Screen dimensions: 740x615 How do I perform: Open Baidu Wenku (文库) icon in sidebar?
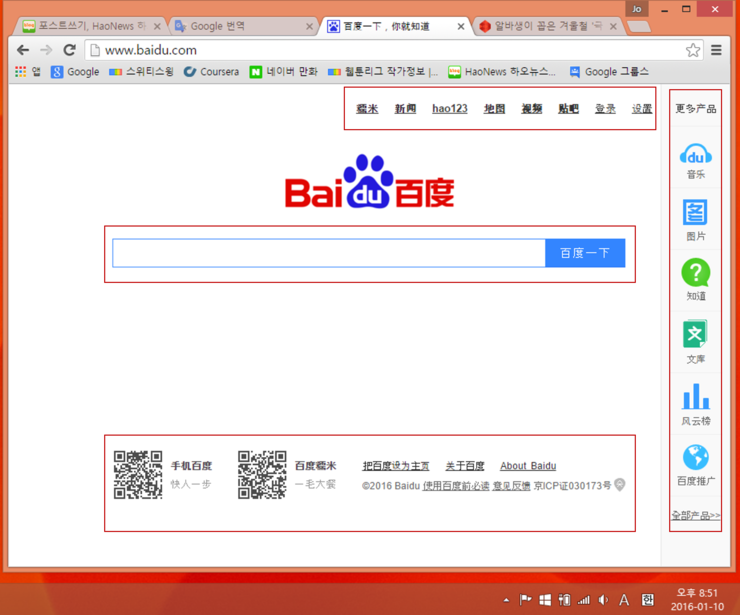click(x=695, y=334)
